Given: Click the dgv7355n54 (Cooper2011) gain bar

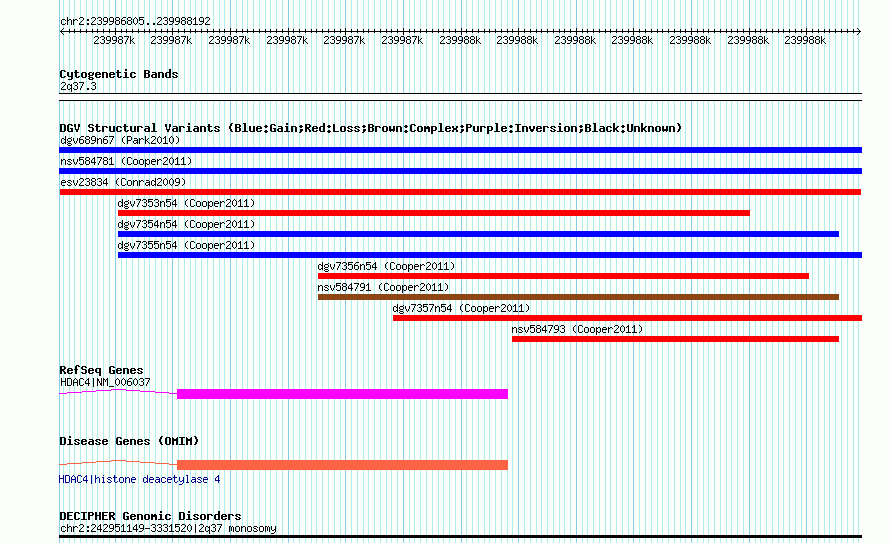Looking at the screenshot, I should 490,255.
